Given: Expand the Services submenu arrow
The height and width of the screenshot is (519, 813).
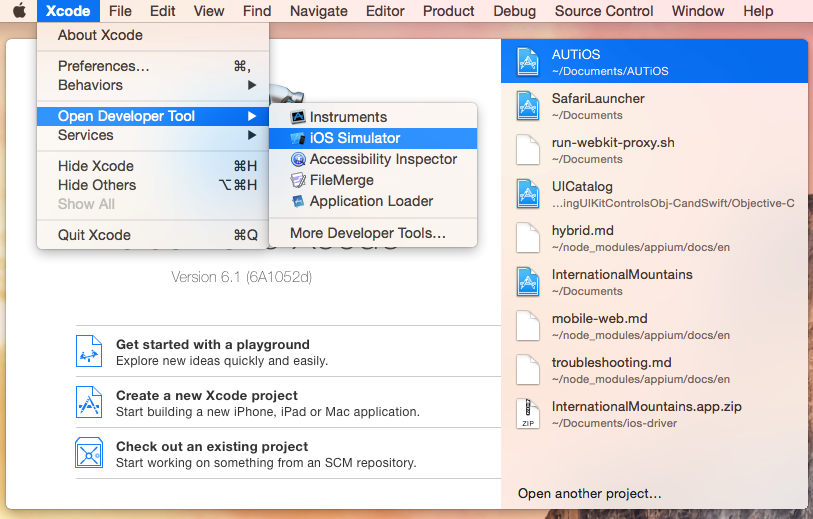Looking at the screenshot, I should 252,135.
